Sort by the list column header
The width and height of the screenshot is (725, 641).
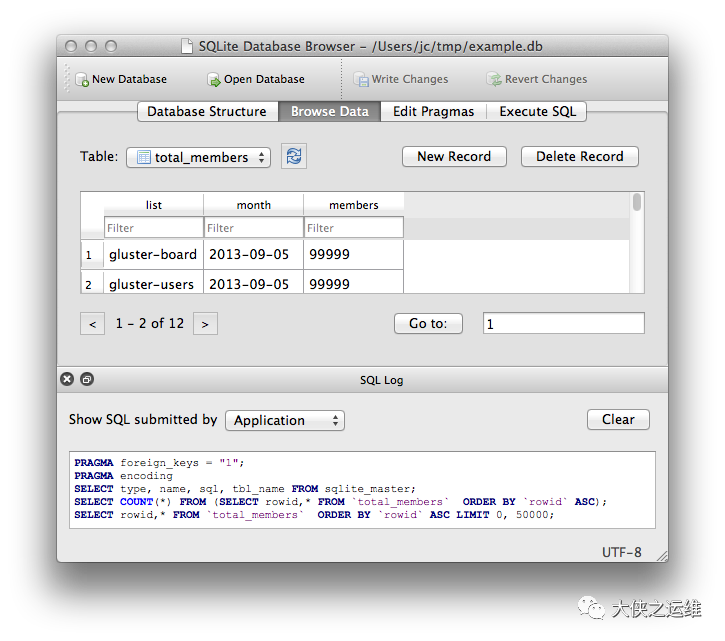[154, 204]
